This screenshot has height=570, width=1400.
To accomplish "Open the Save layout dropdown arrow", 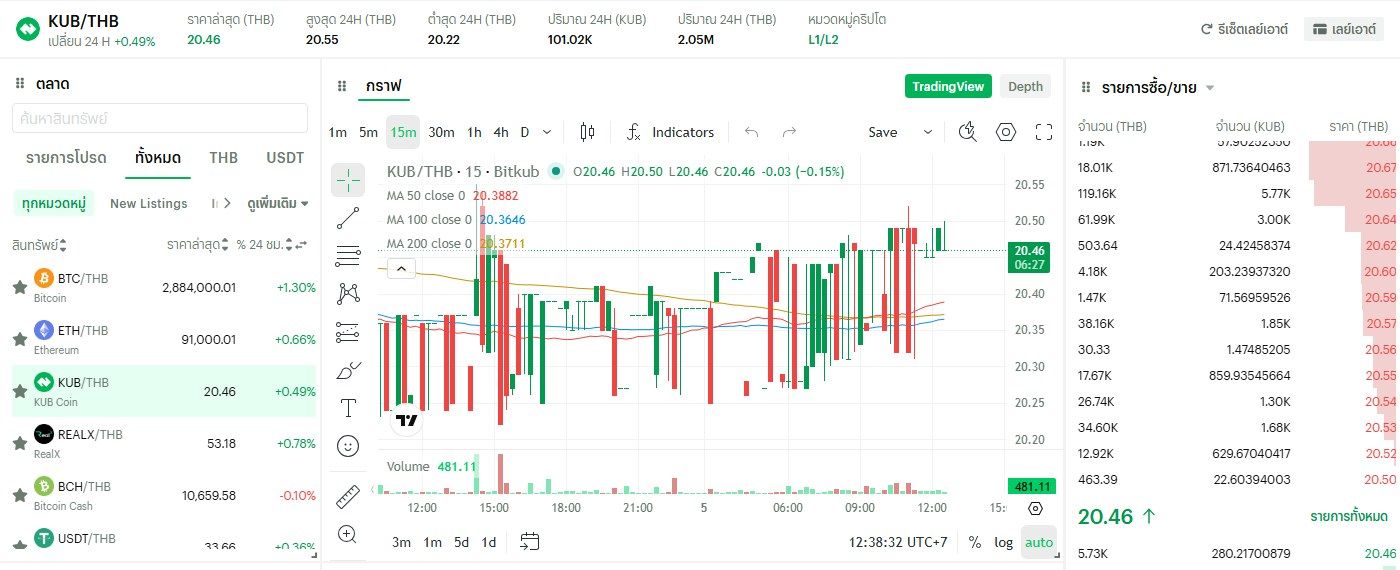I will [x=927, y=132].
